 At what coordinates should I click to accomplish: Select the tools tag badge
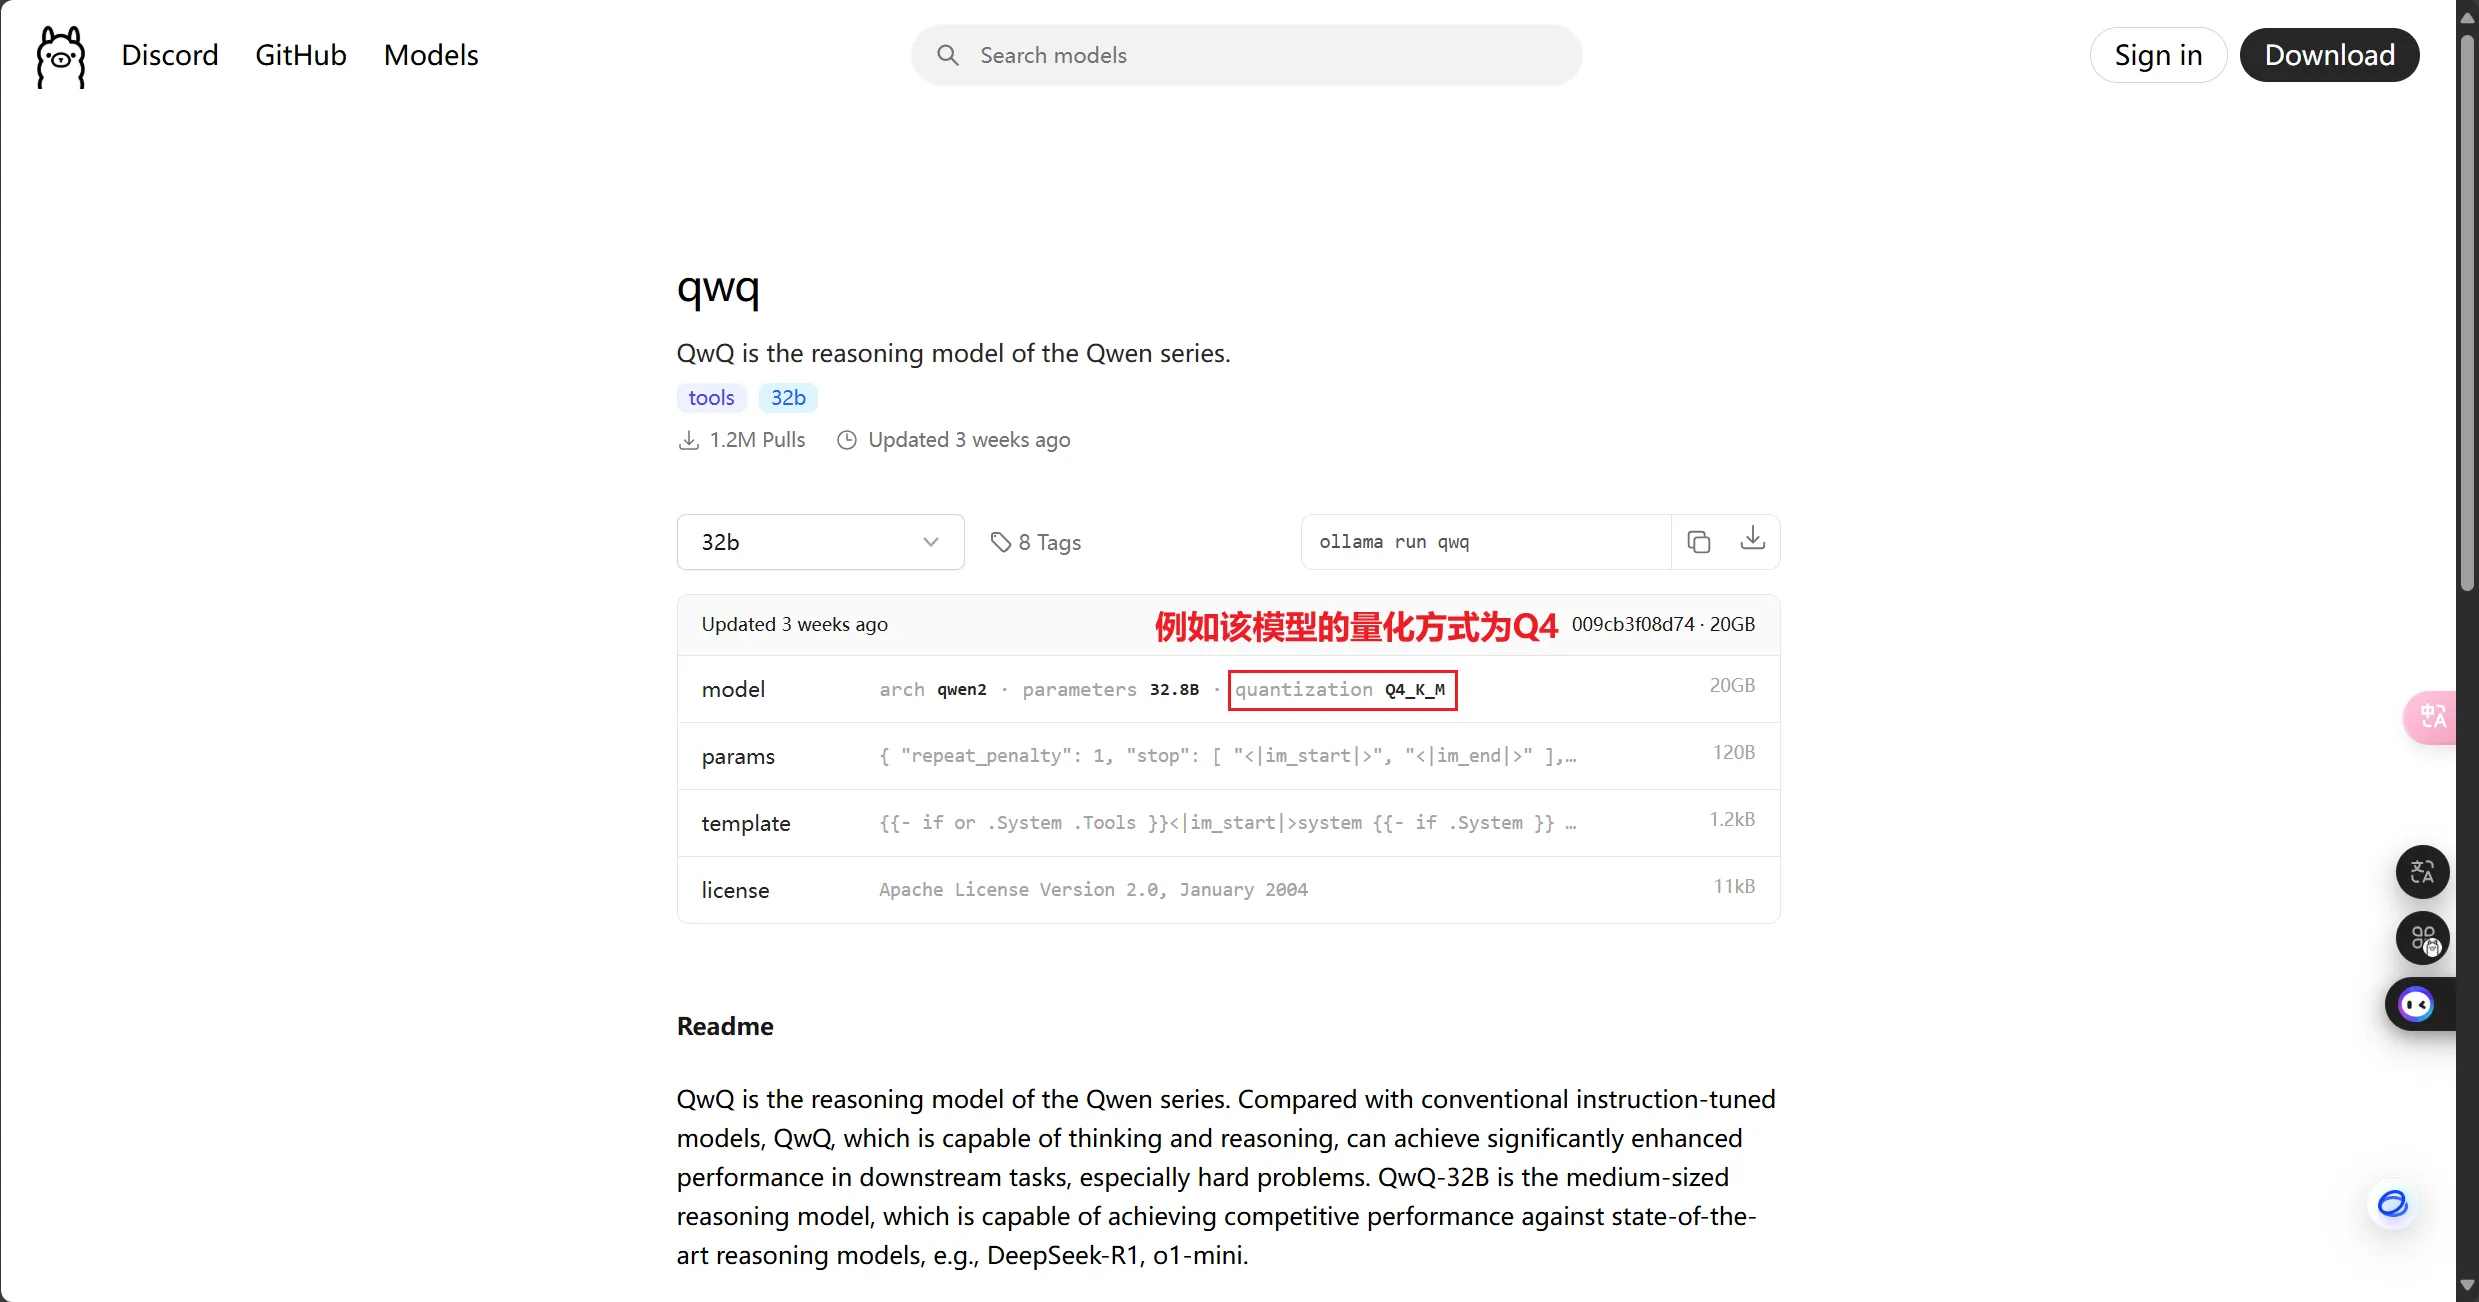711,398
